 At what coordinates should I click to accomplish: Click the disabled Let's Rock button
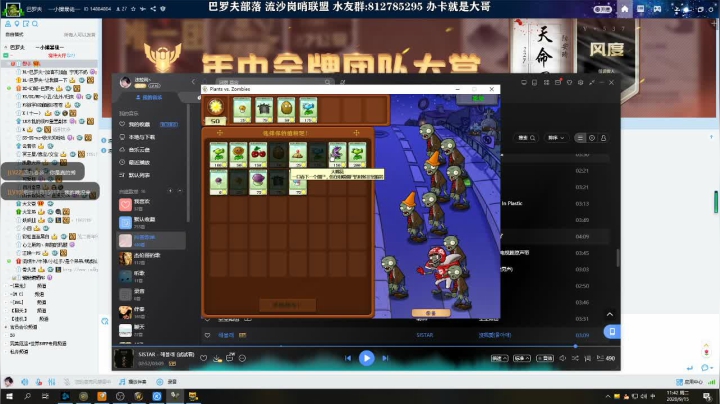(287, 305)
